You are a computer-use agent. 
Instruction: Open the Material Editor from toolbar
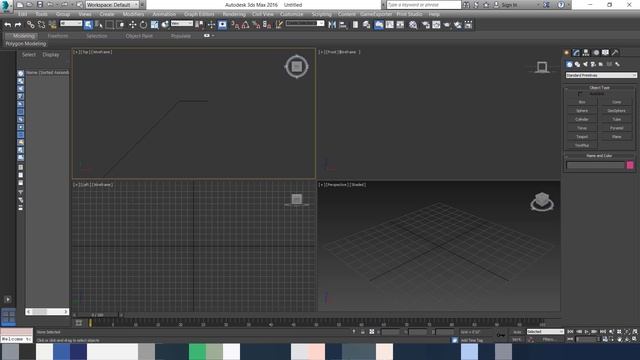413,25
